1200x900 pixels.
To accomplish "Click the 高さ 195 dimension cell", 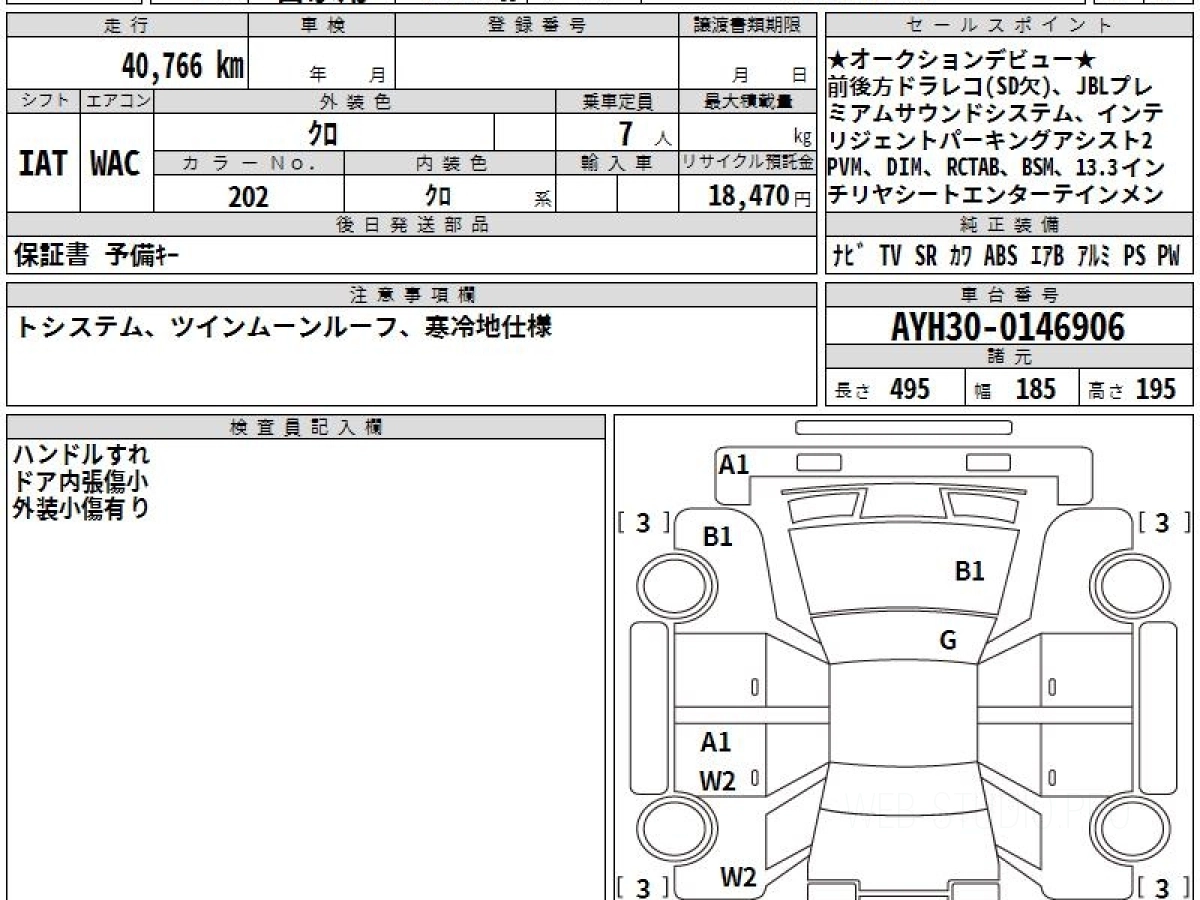I will 1136,389.
